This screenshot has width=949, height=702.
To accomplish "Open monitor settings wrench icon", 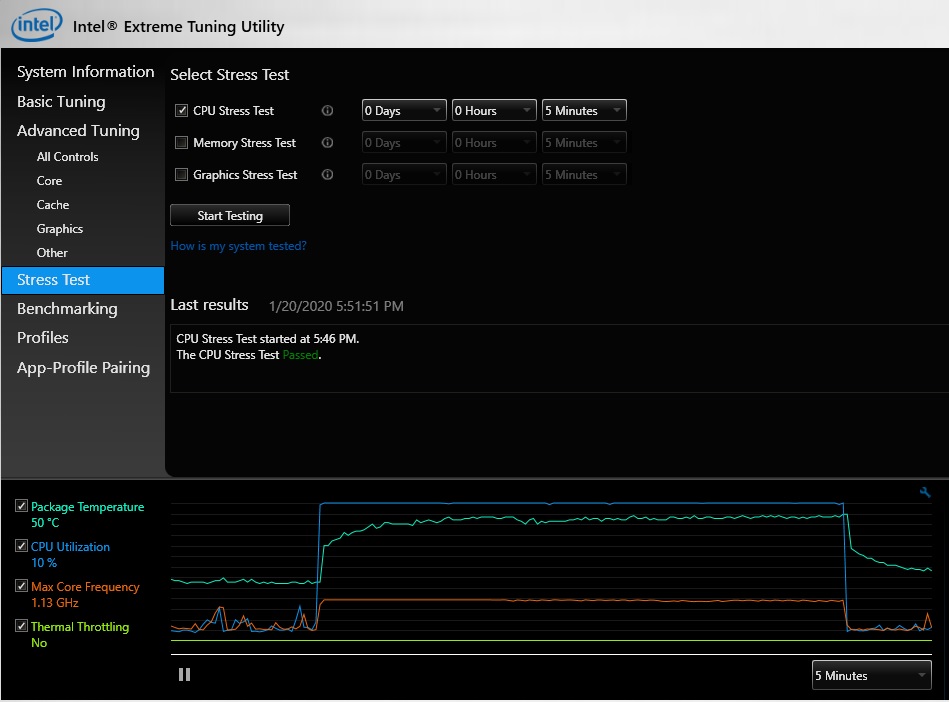I will click(x=925, y=493).
